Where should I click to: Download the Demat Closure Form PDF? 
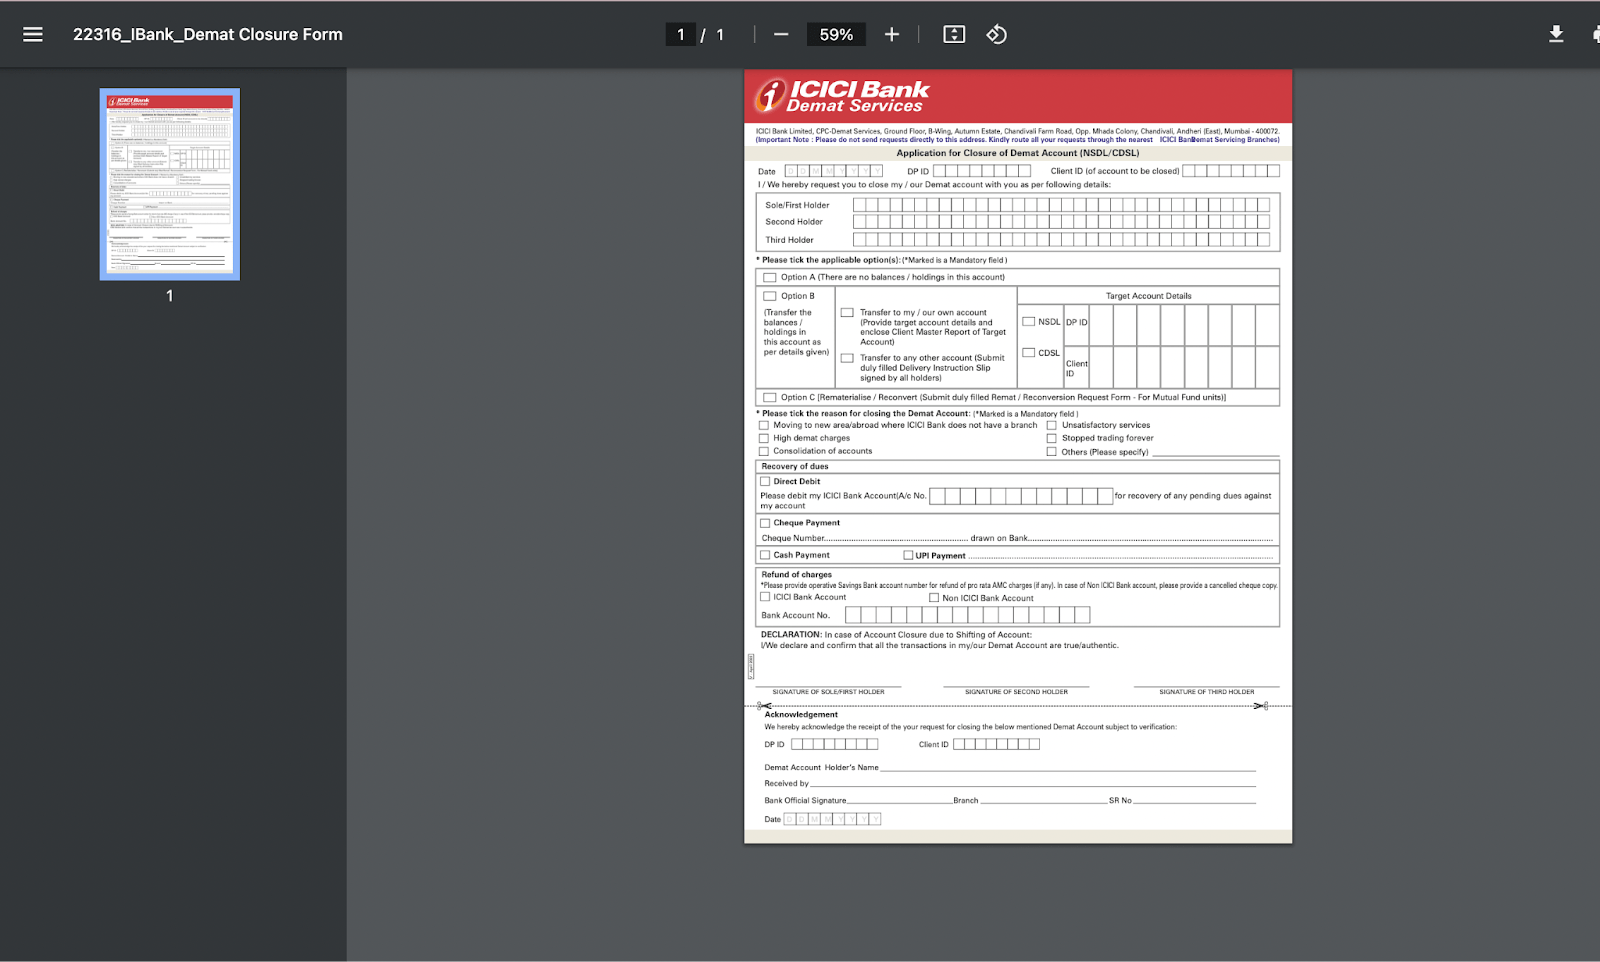[1556, 33]
